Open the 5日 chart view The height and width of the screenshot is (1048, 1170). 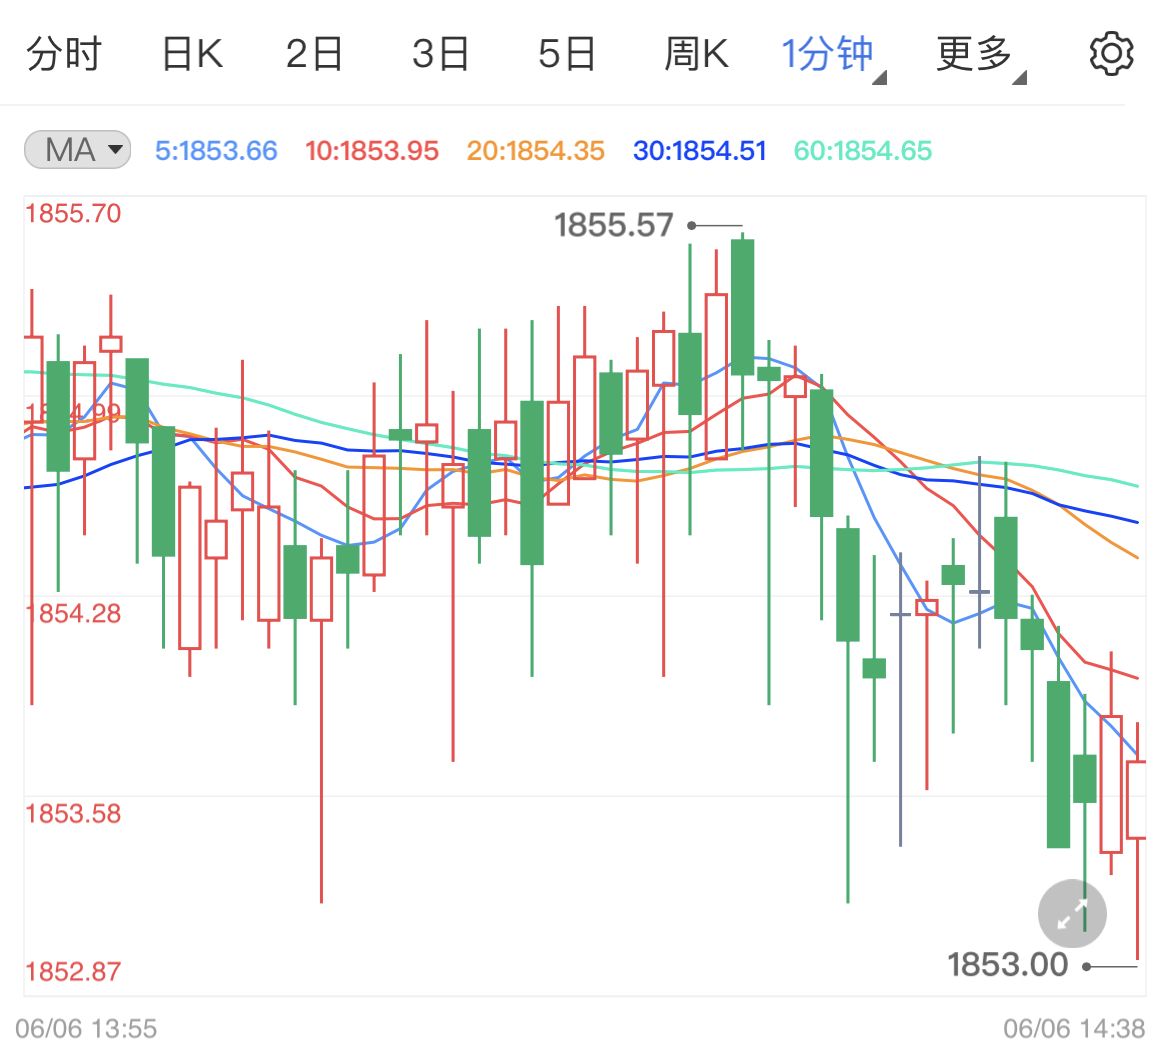click(x=566, y=56)
